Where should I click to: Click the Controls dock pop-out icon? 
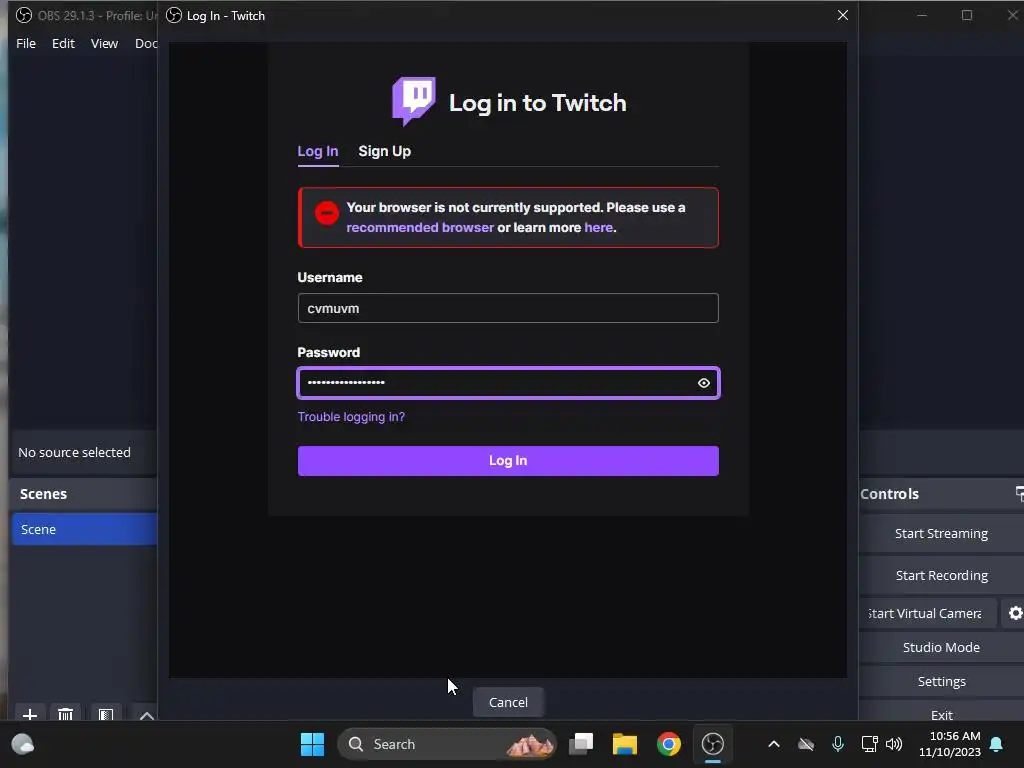(x=1019, y=494)
